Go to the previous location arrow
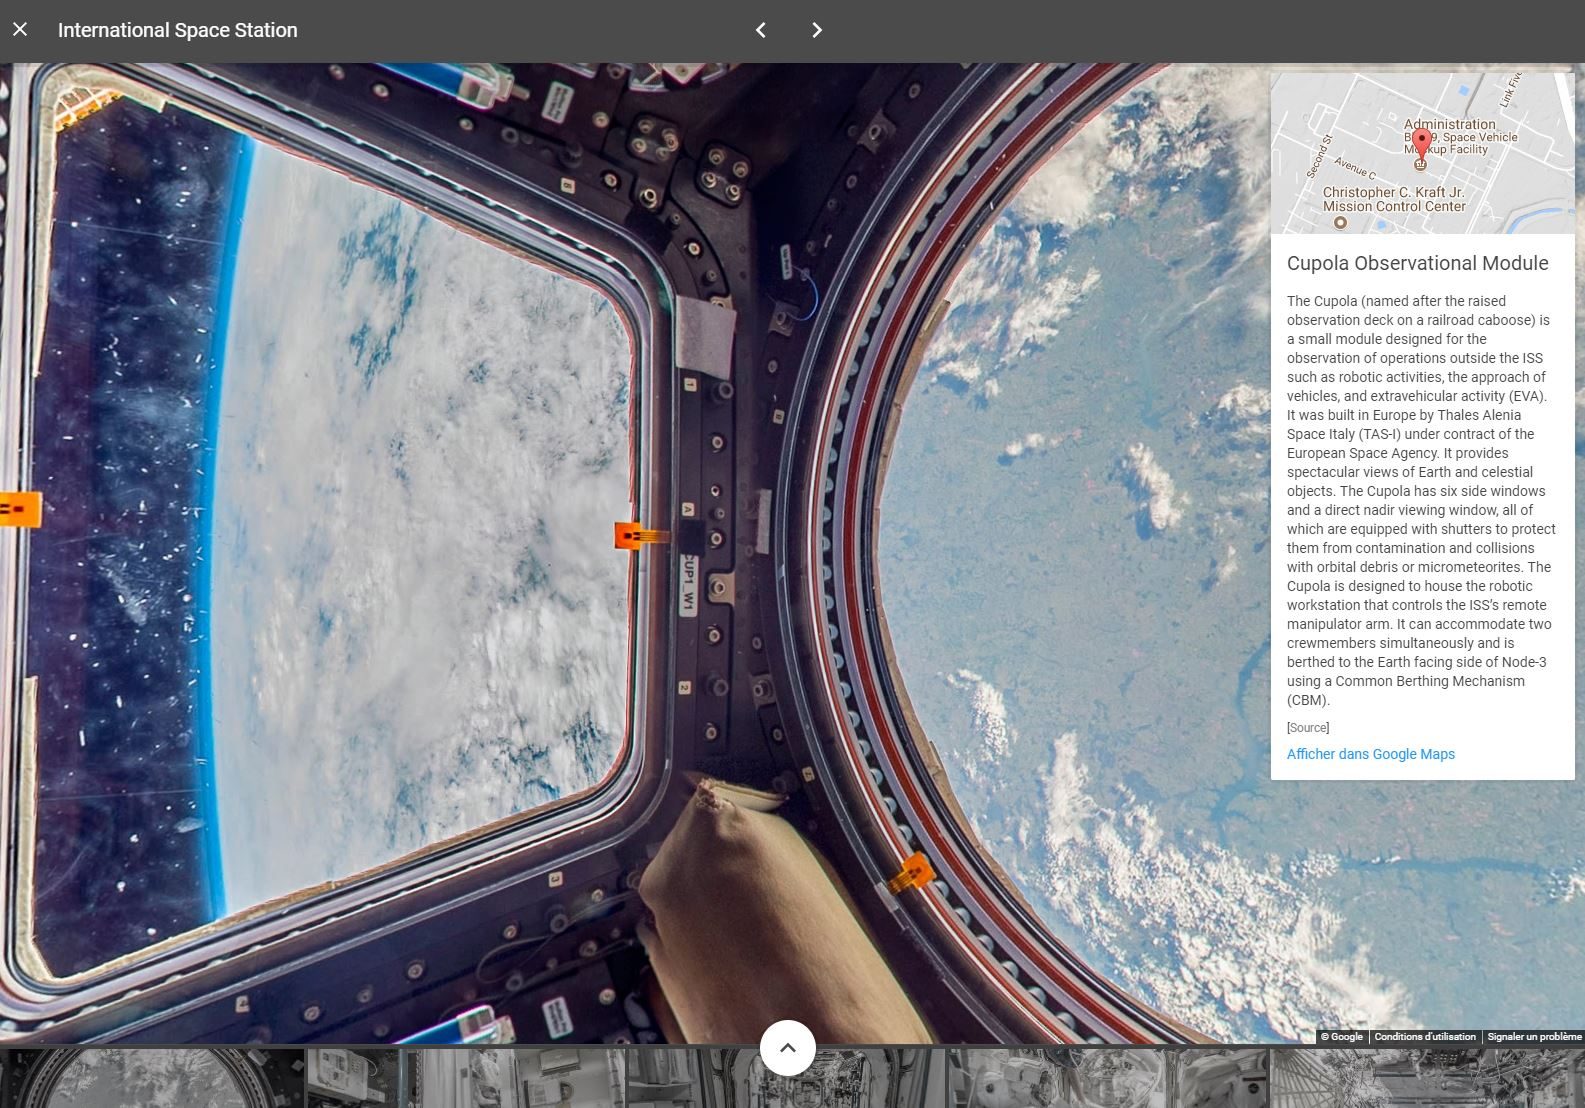The image size is (1585, 1108). click(x=761, y=30)
